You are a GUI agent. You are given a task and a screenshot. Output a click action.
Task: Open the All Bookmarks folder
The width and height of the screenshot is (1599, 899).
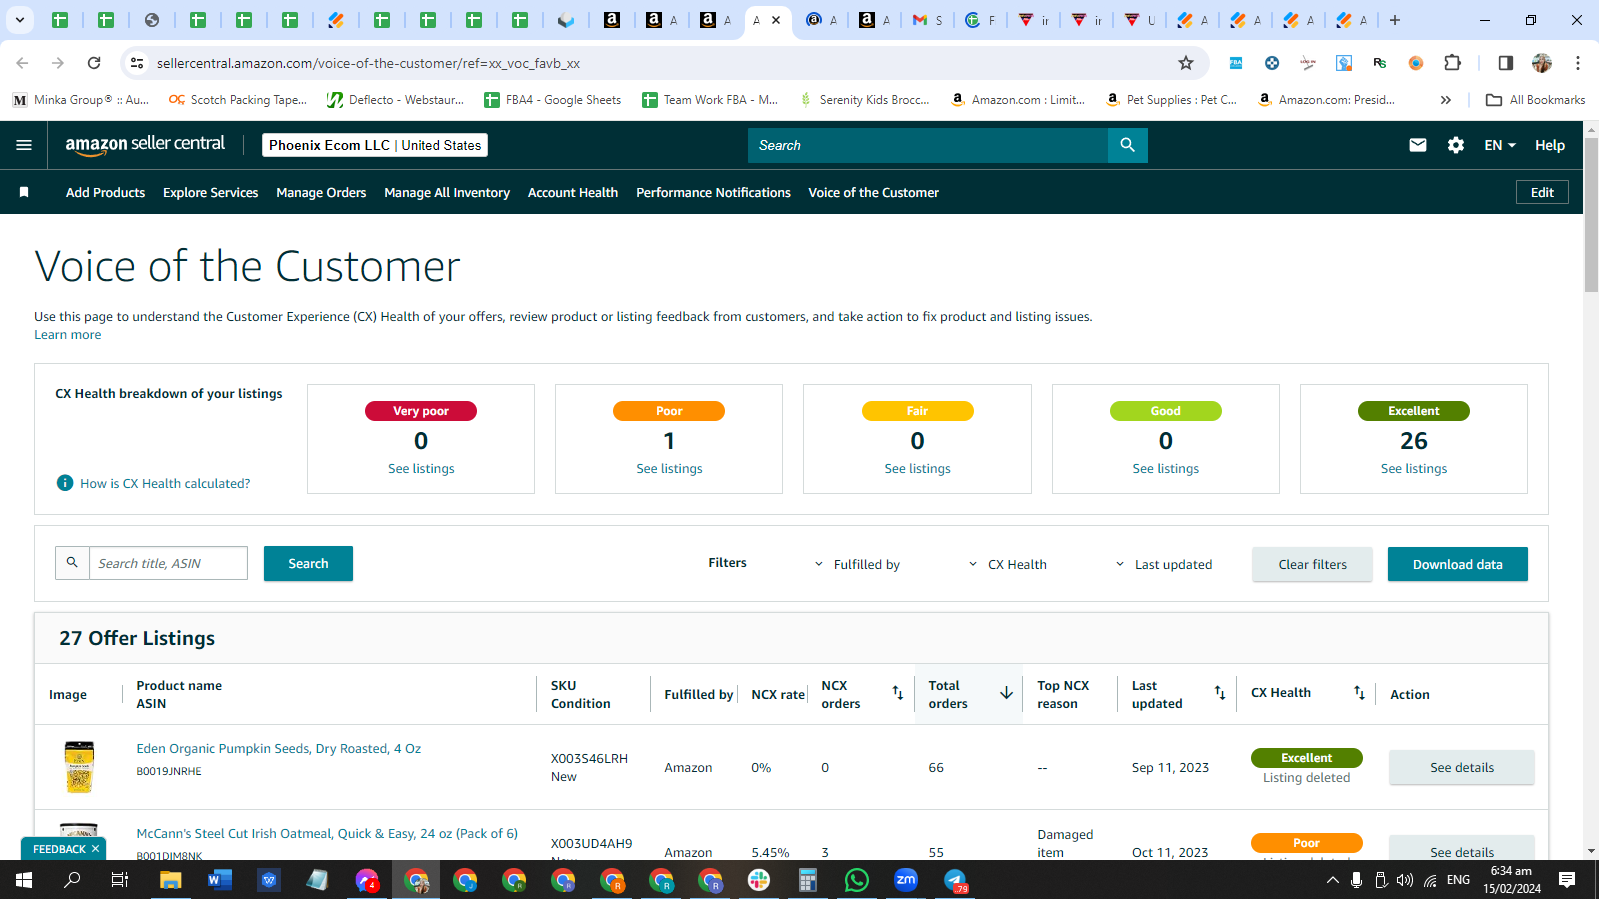click(x=1535, y=100)
